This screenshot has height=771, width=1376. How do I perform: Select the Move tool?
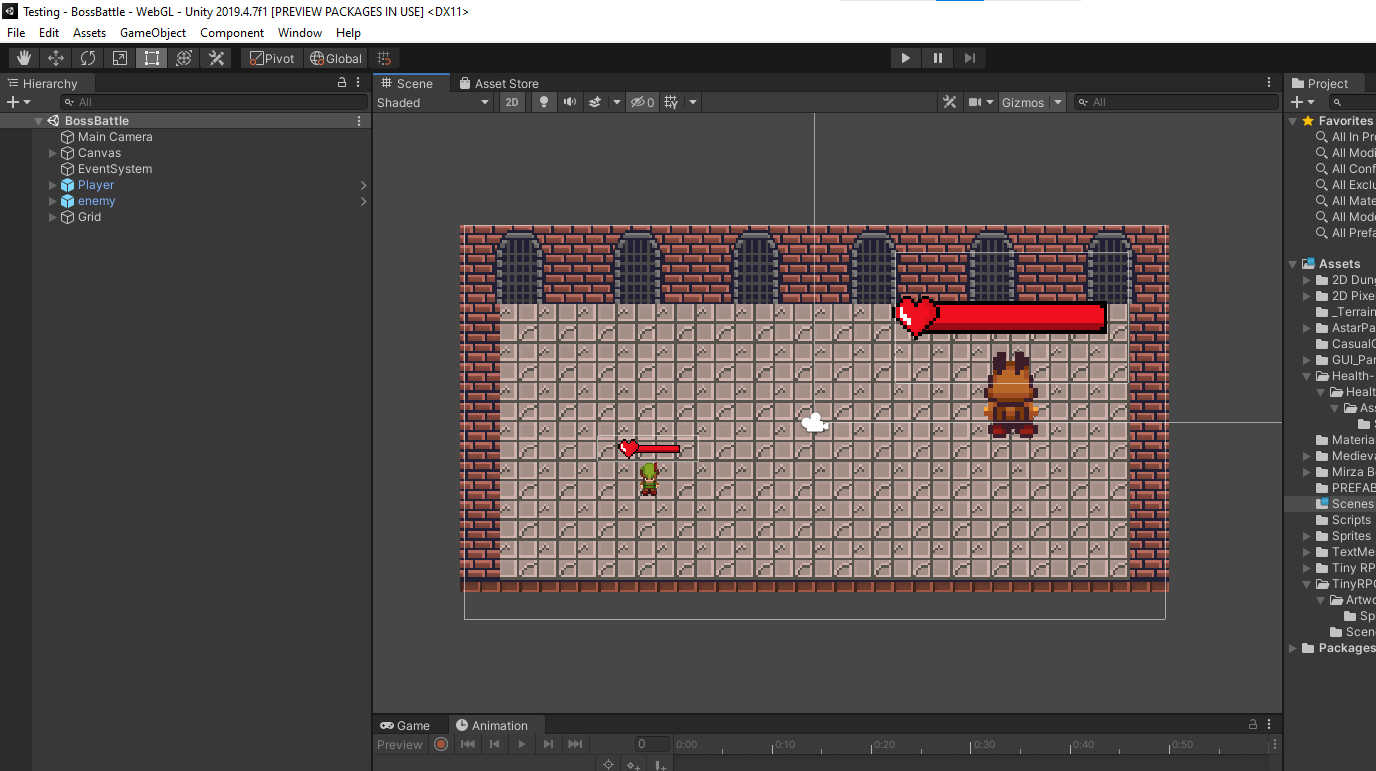coord(56,58)
